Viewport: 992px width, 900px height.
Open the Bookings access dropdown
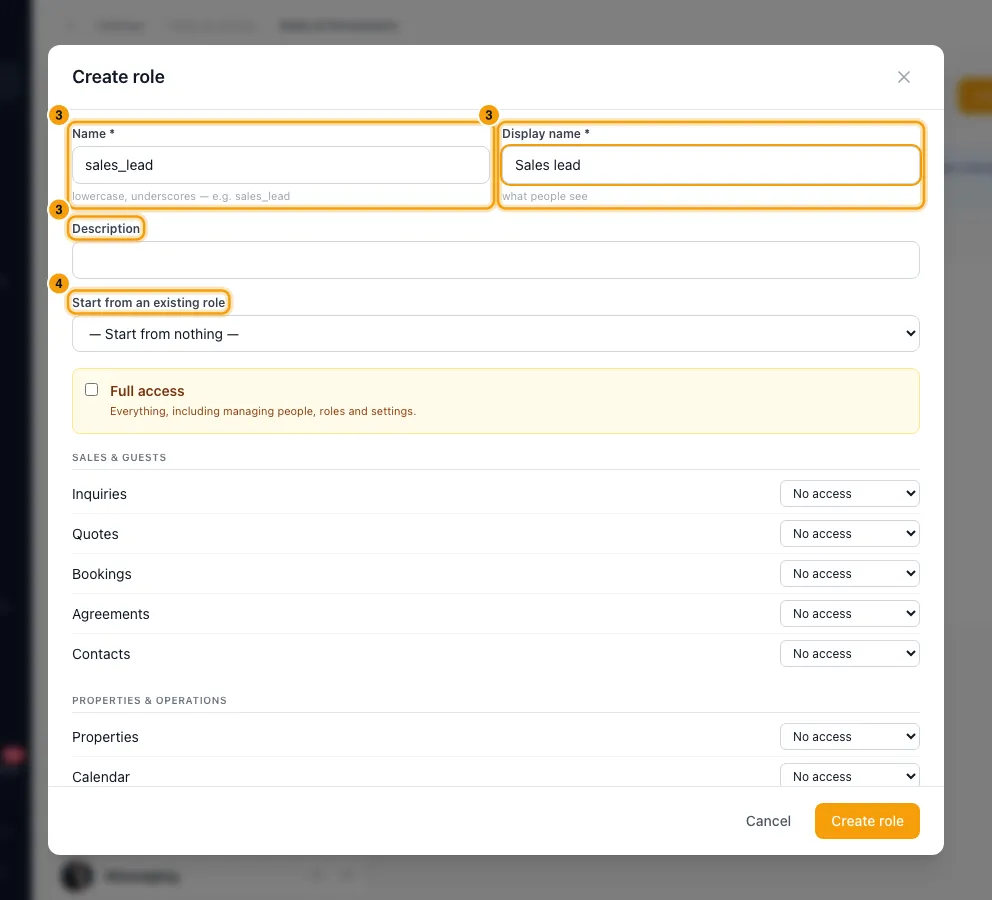849,574
